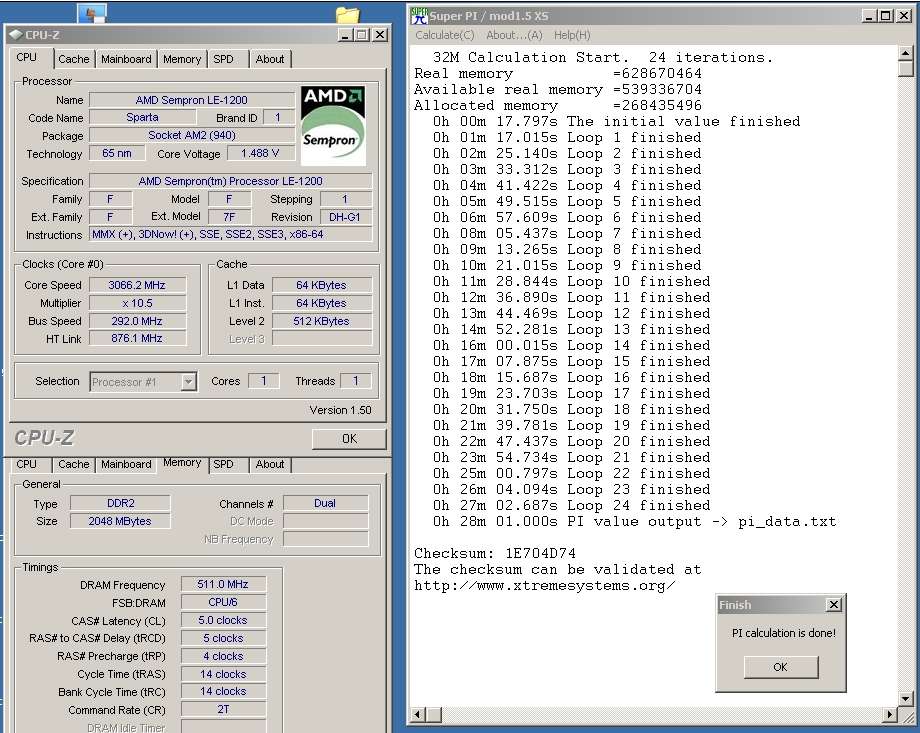The width and height of the screenshot is (920, 733).
Task: Click the PI value output pi_data.txt line
Action: click(x=634, y=521)
